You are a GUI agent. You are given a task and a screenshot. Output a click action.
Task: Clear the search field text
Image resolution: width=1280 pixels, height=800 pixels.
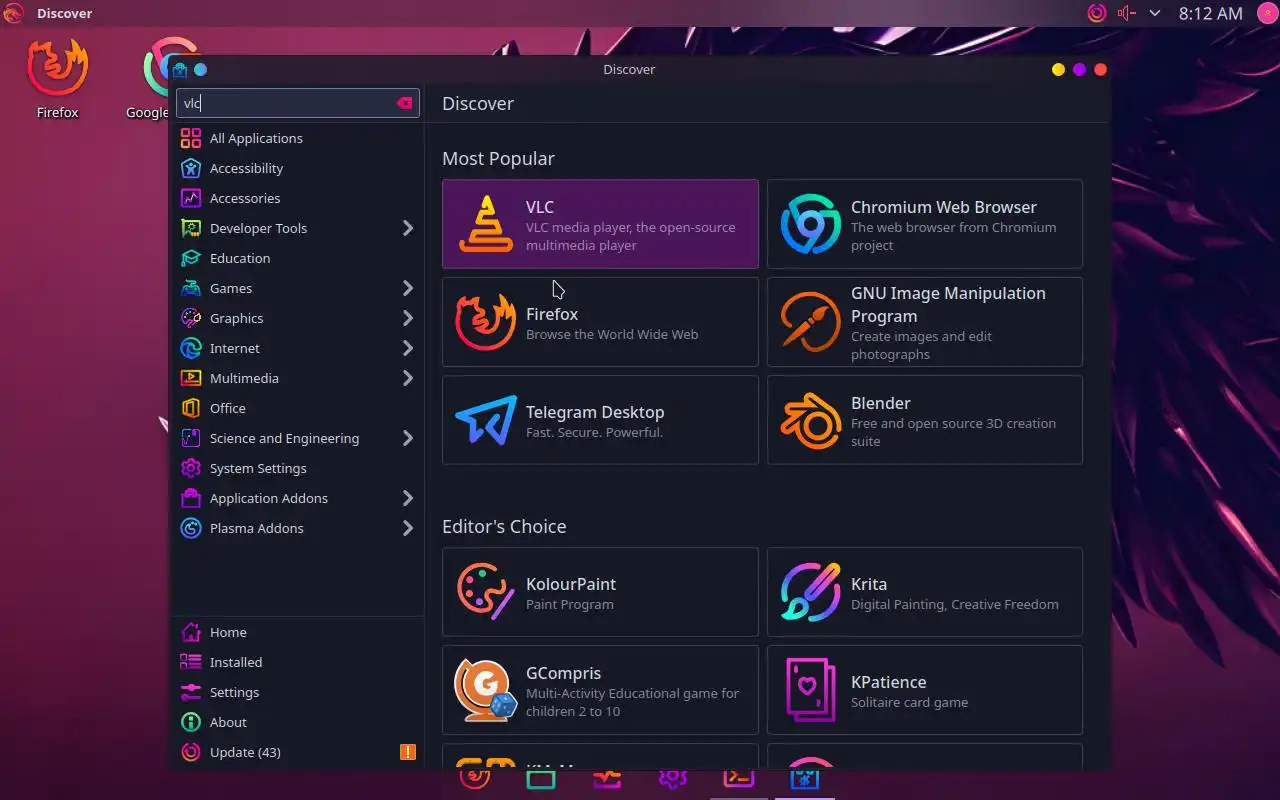pos(404,103)
